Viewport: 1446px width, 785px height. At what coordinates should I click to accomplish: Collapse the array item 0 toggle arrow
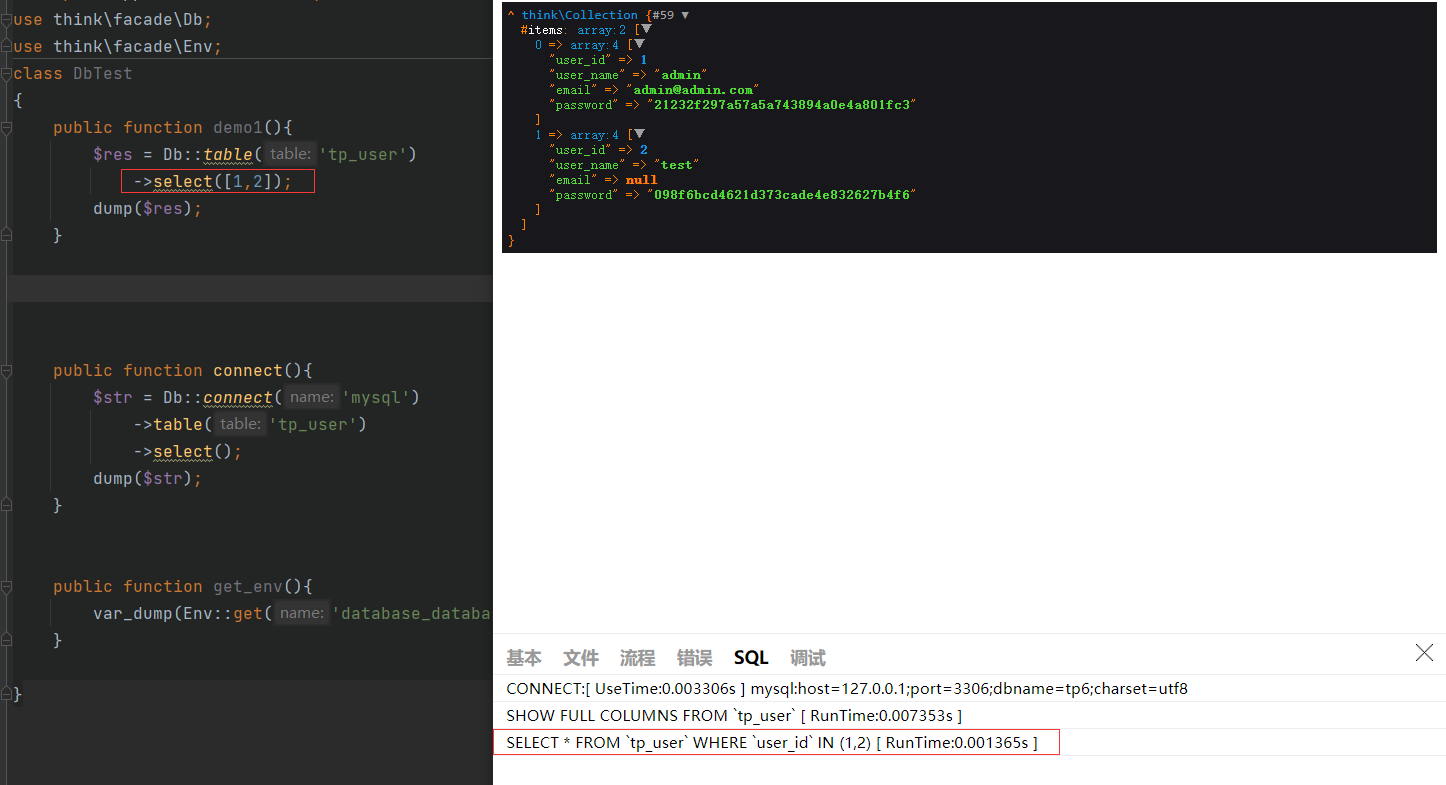[639, 45]
